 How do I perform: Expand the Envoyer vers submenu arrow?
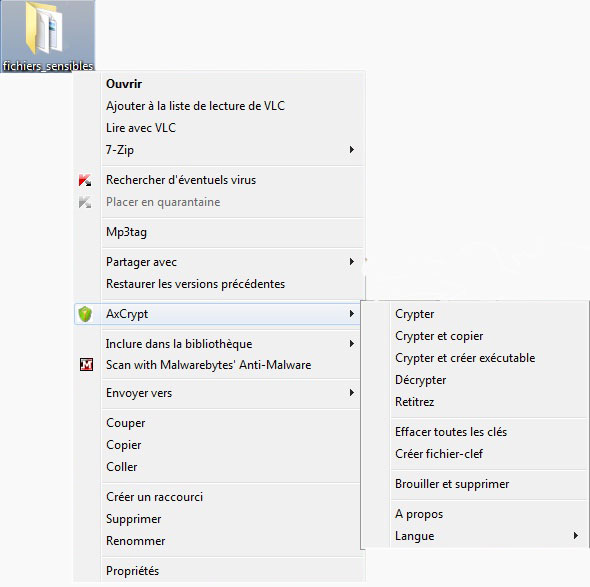tap(352, 393)
